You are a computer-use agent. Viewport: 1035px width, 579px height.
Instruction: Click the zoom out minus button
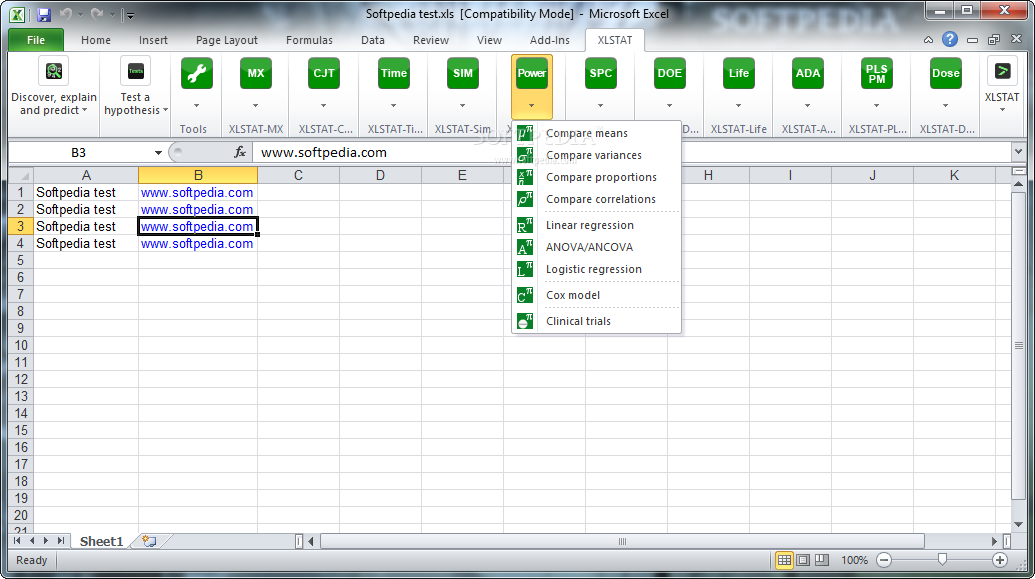[884, 561]
